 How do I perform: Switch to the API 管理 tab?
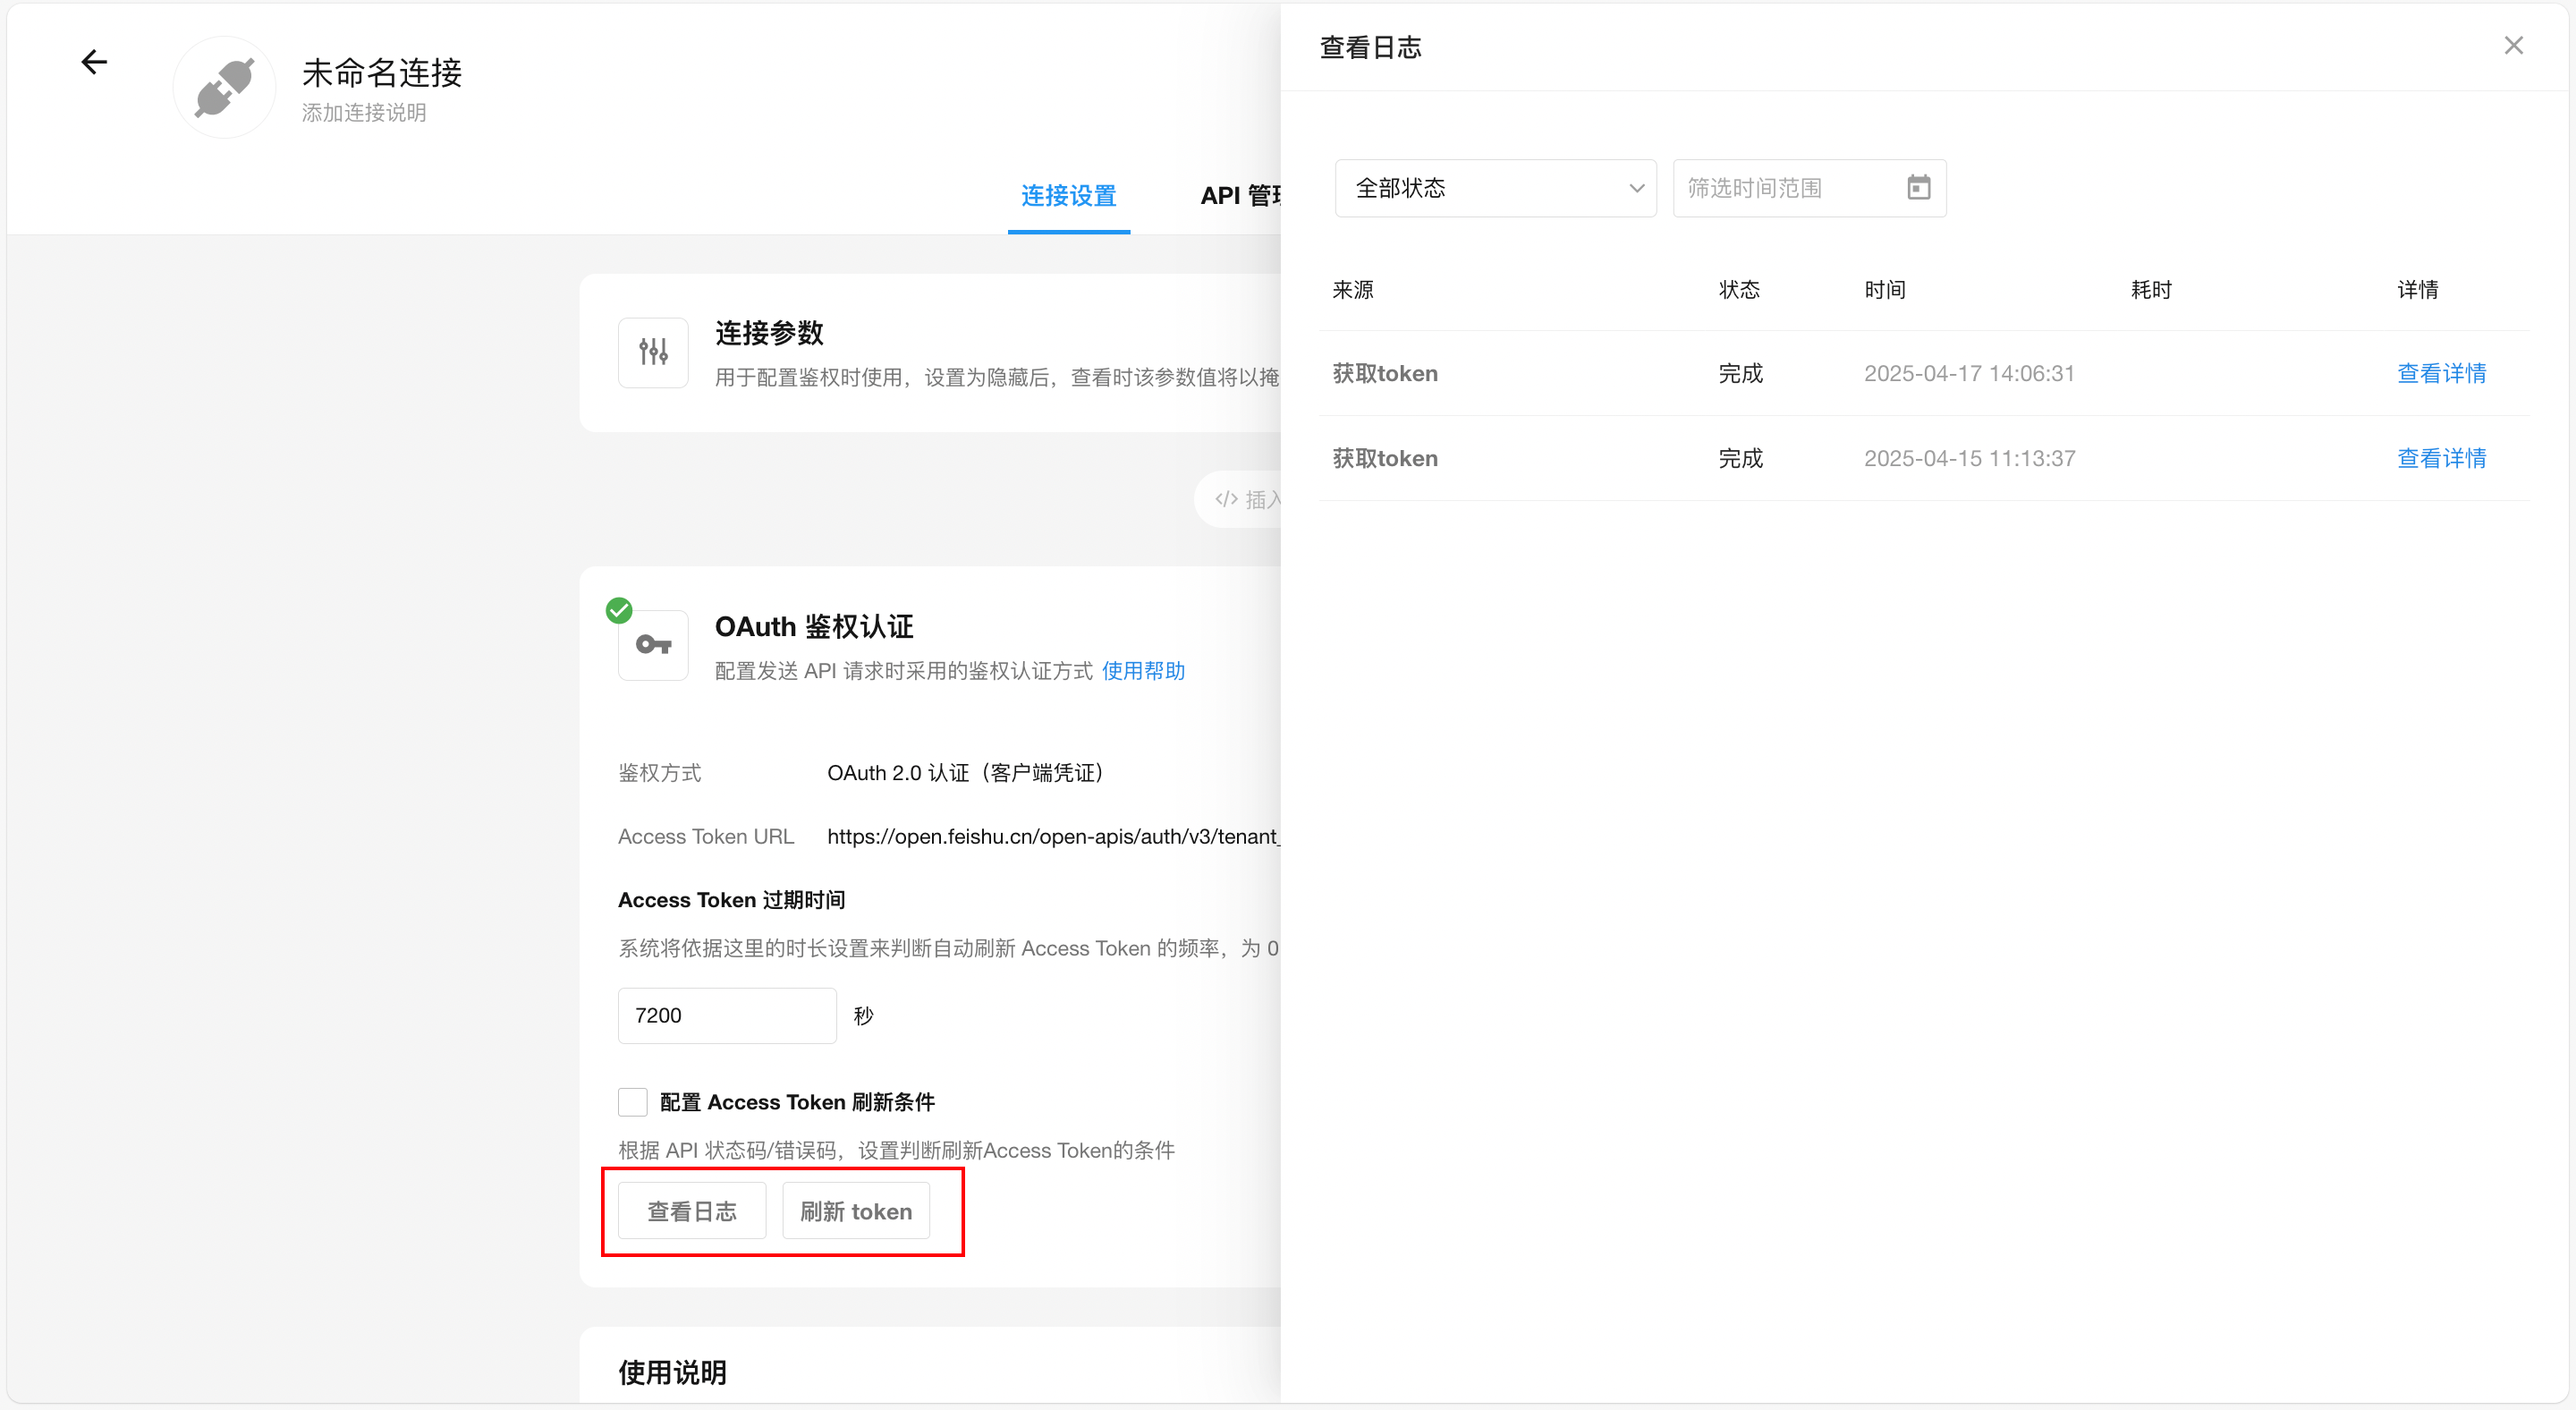(x=1240, y=196)
